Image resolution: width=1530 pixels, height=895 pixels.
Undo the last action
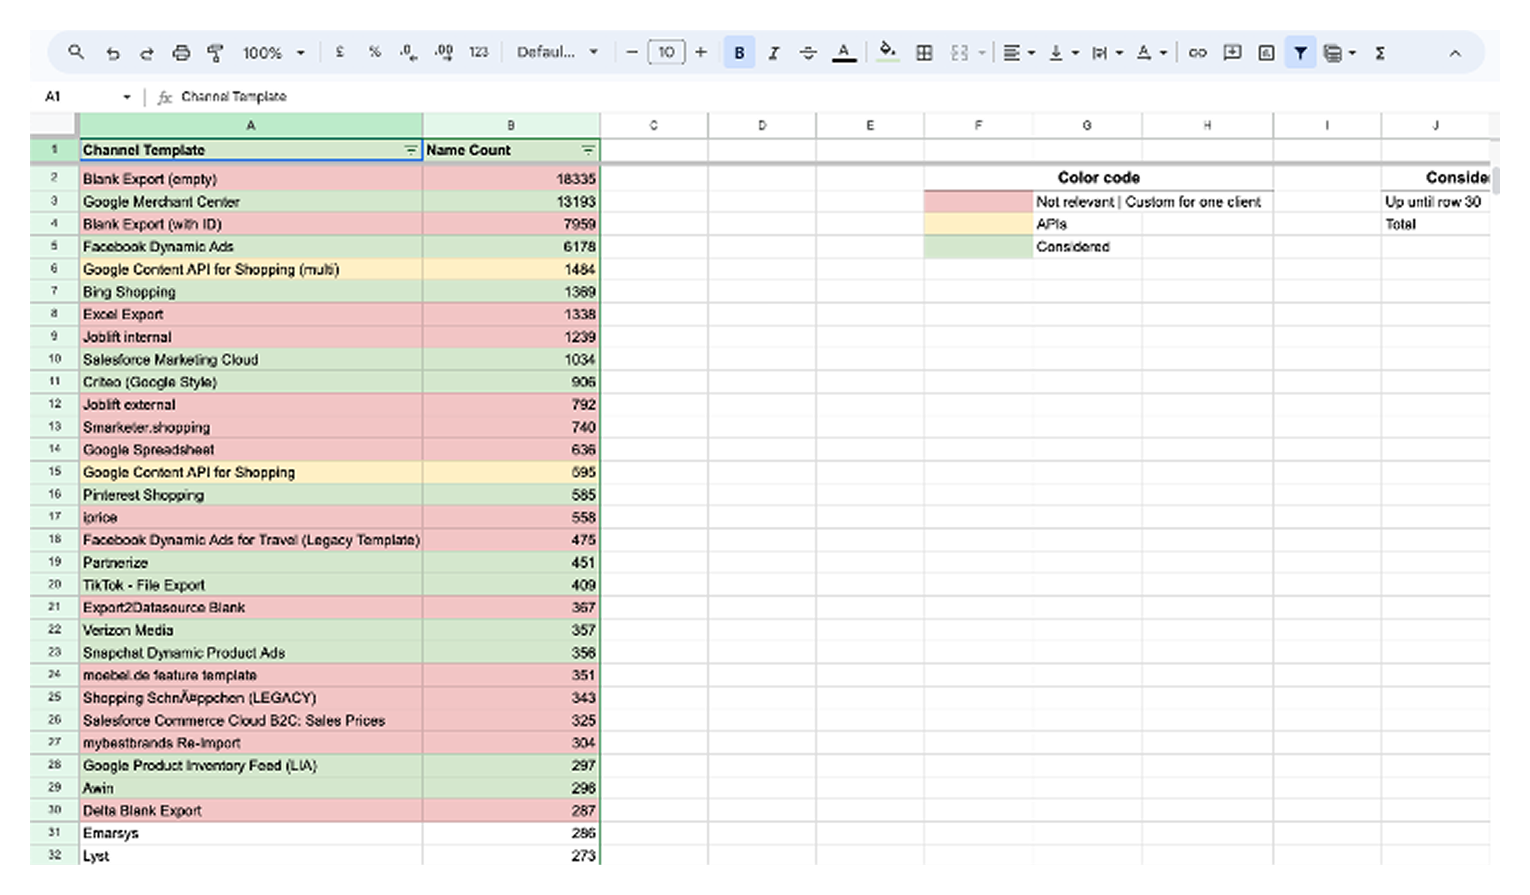click(112, 53)
